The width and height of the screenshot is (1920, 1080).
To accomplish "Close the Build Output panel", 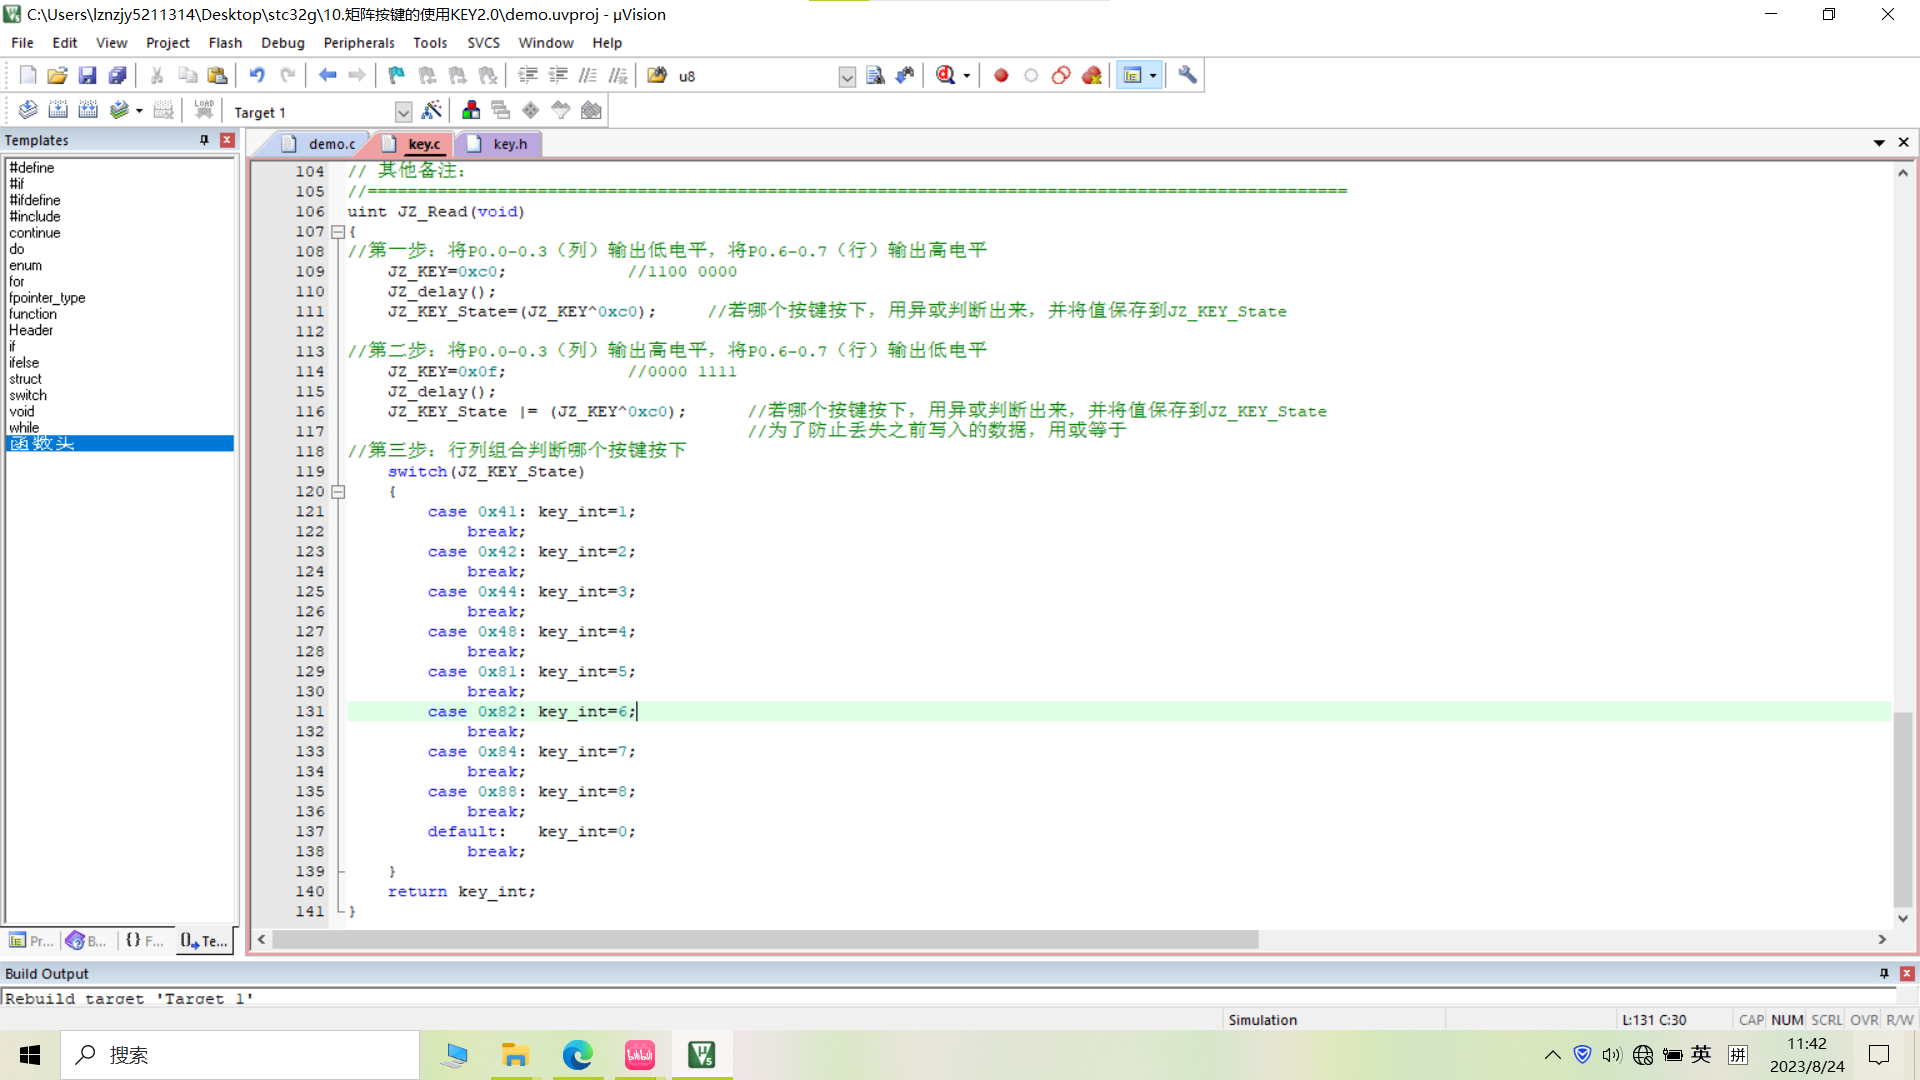I will tap(1907, 973).
